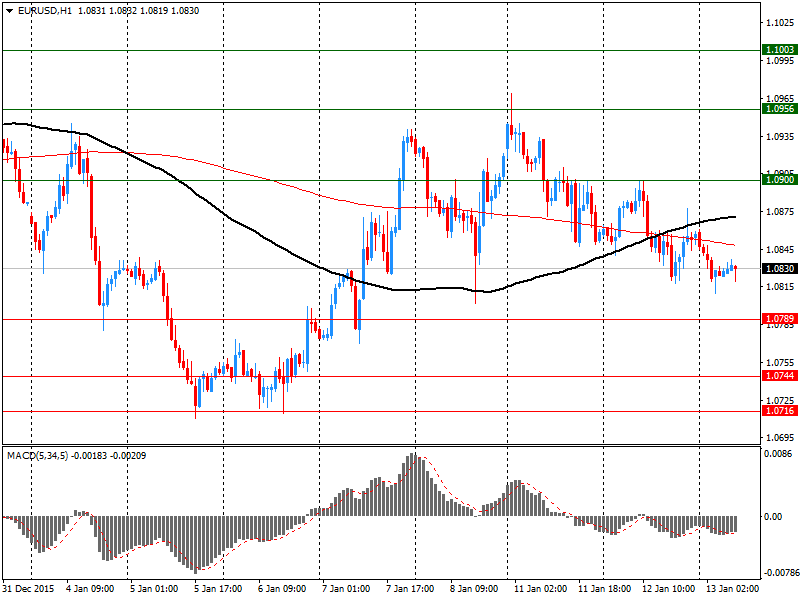The image size is (800, 600).
Task: Click the 0.0086 MACD scale value
Action: coord(778,454)
